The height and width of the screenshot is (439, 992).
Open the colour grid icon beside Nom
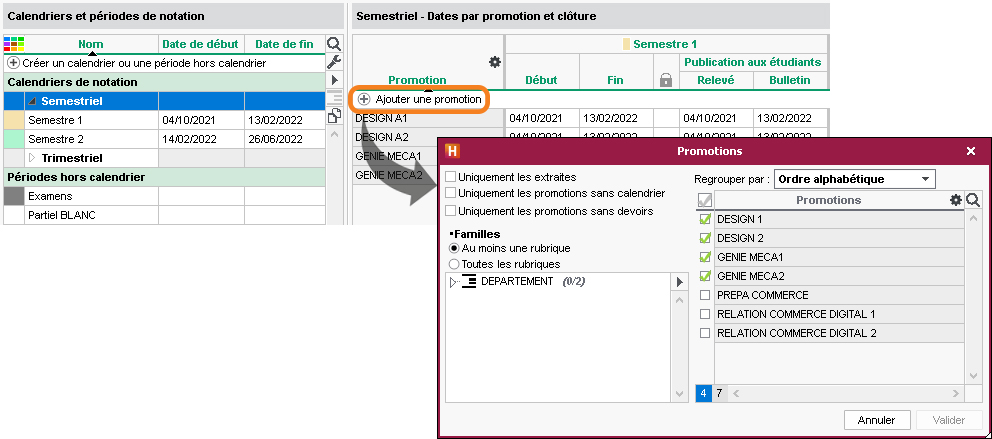pyautogui.click(x=14, y=44)
